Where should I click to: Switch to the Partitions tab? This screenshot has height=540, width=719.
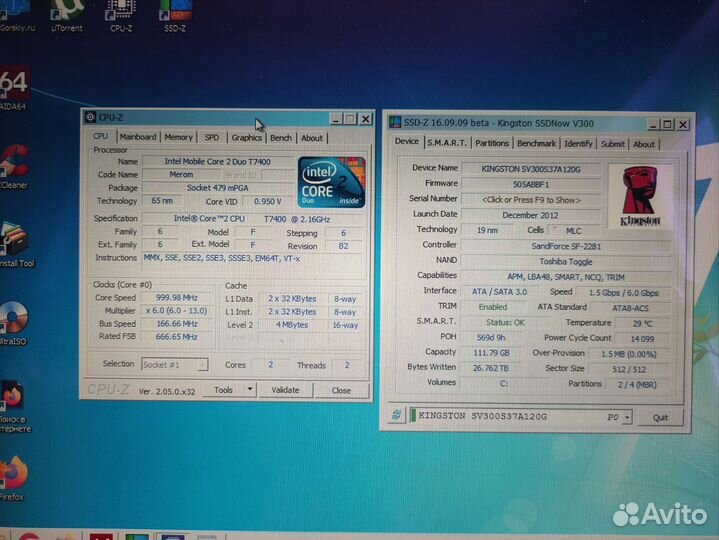click(x=492, y=143)
